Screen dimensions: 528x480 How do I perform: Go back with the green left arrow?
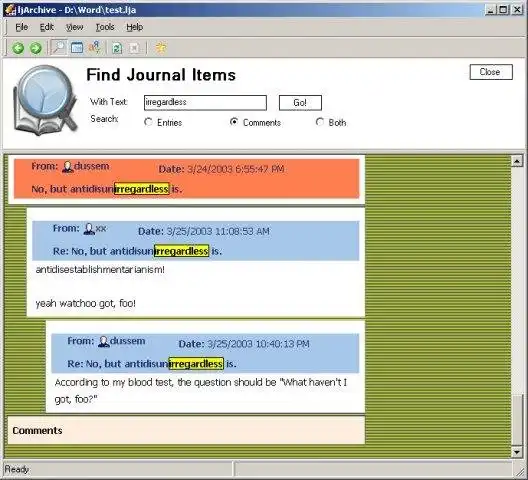click(18, 48)
